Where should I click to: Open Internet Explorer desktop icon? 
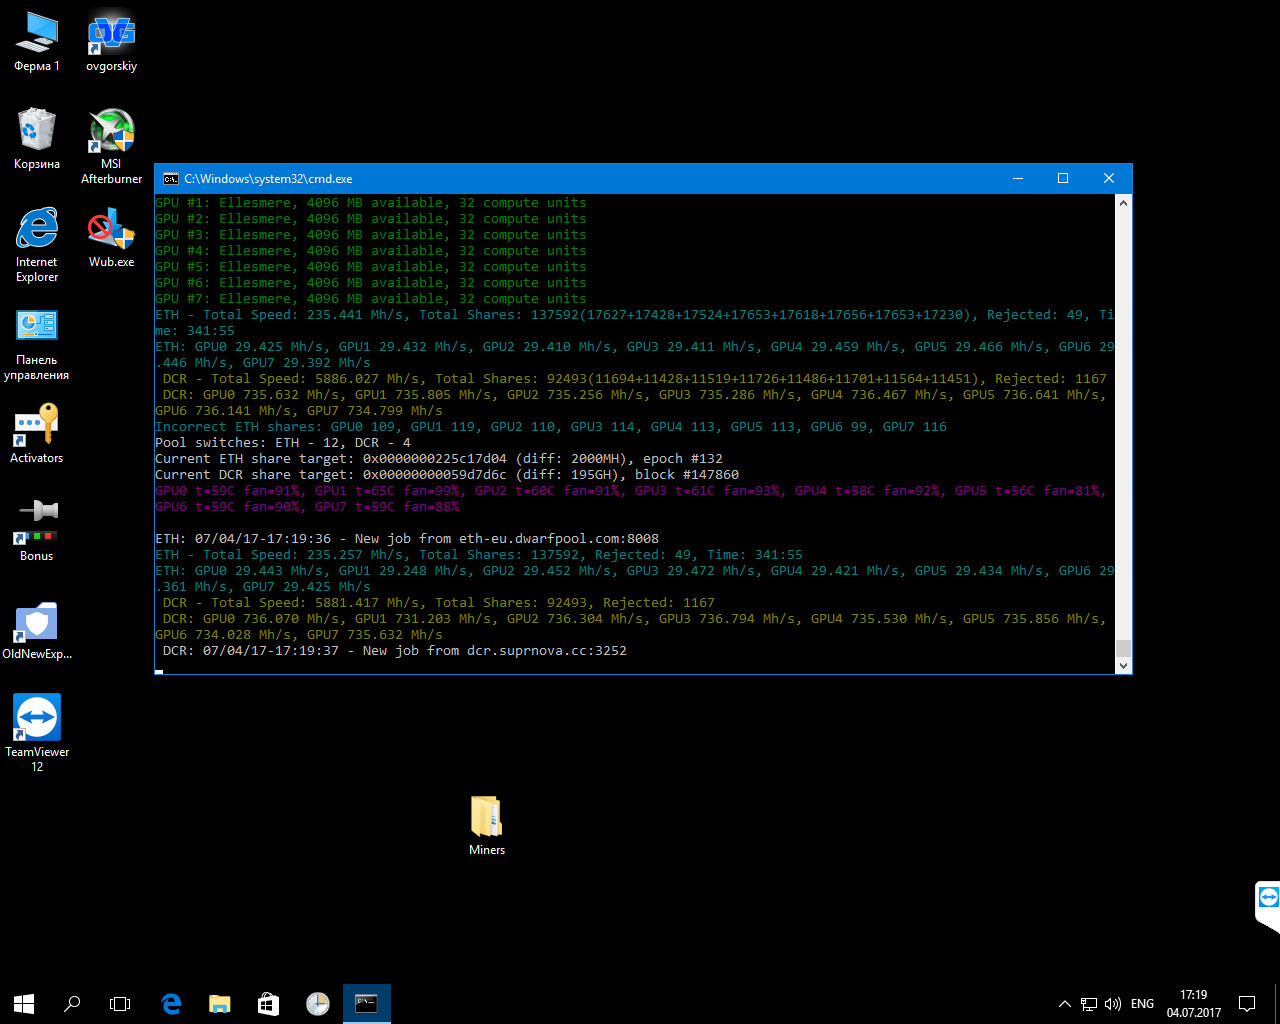coord(37,229)
